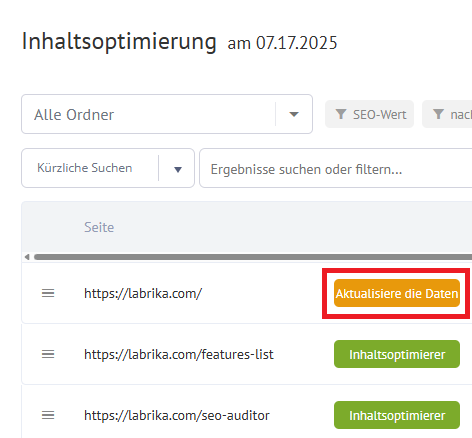Click the funnel icon on SEO-Wert filter

tap(341, 114)
